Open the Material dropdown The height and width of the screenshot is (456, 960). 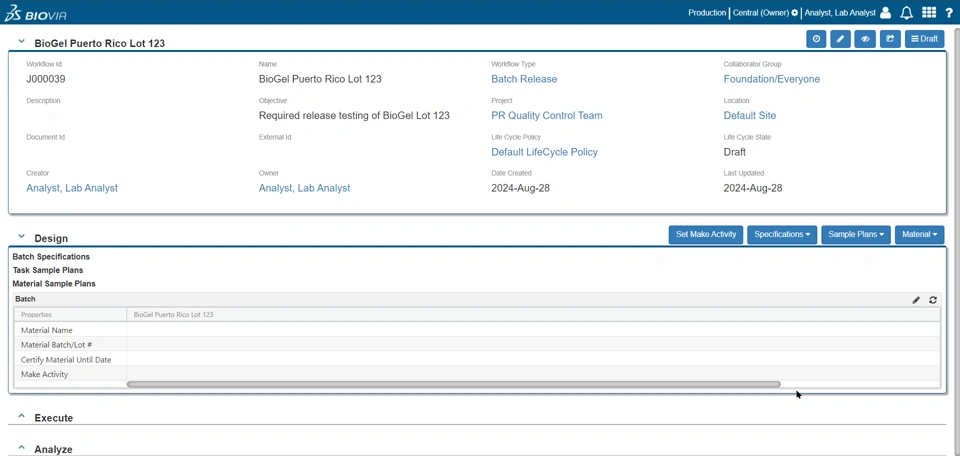(919, 234)
